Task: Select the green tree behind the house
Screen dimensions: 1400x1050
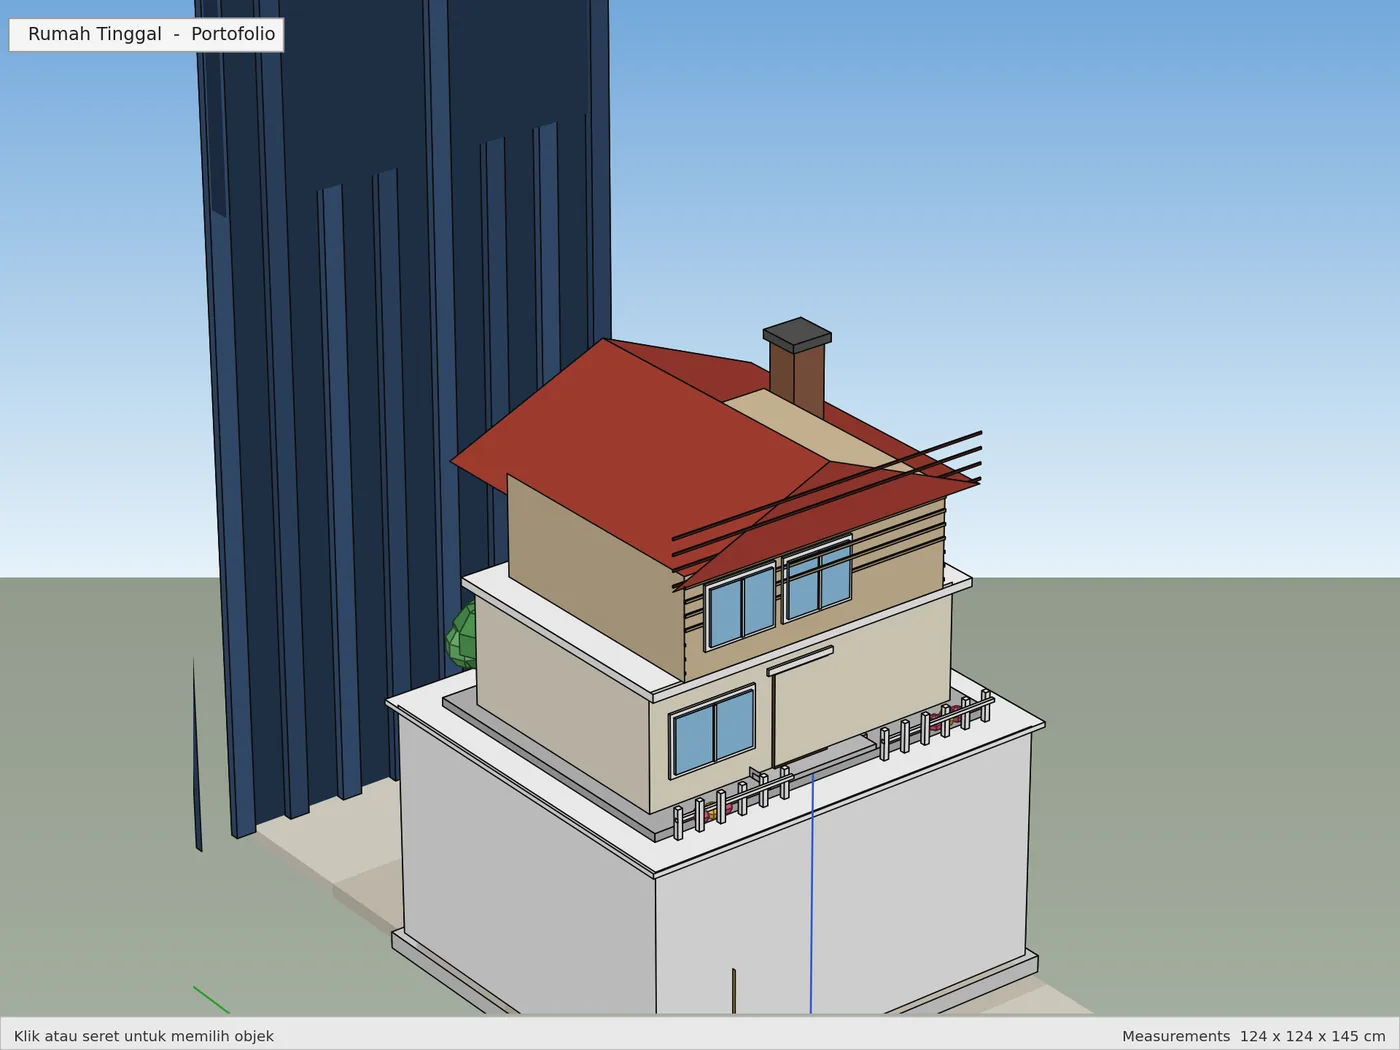Action: coord(461,635)
